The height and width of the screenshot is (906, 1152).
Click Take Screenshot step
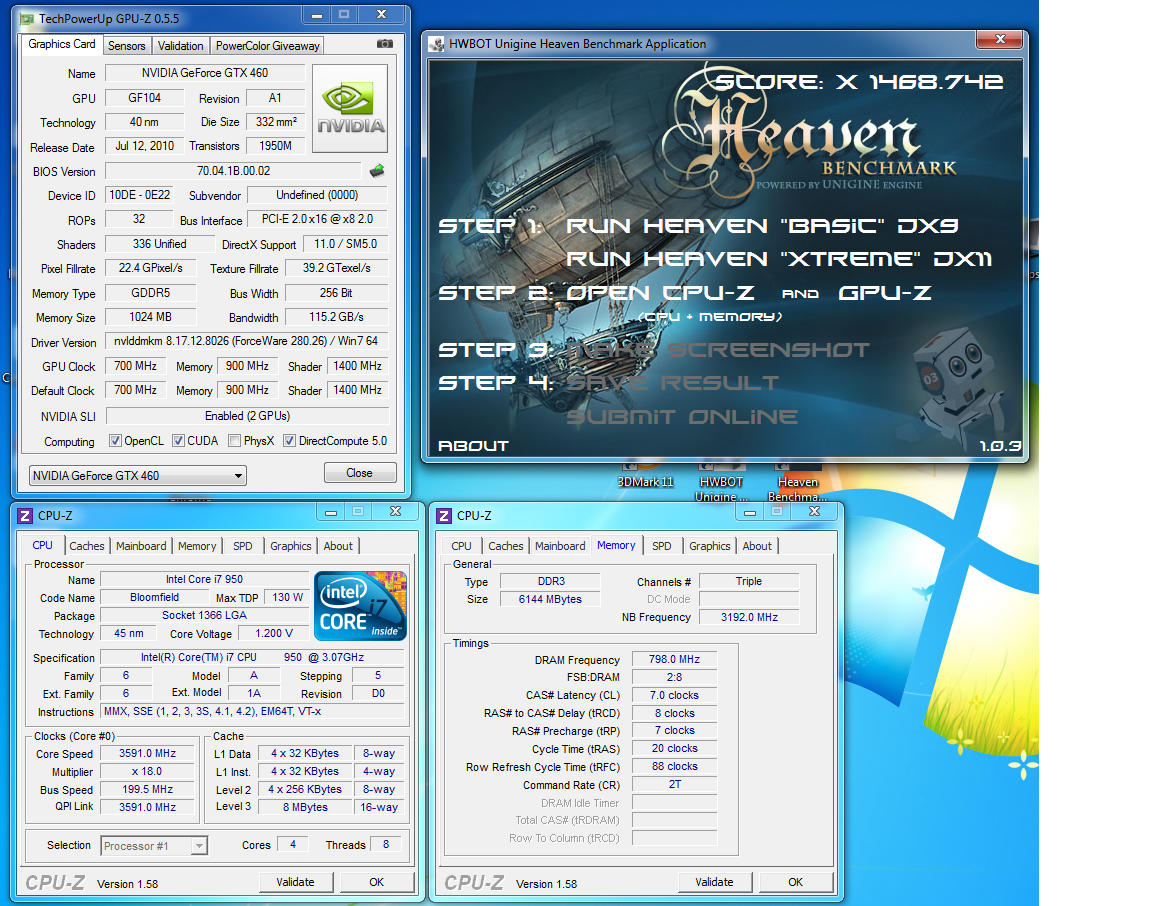click(718, 350)
